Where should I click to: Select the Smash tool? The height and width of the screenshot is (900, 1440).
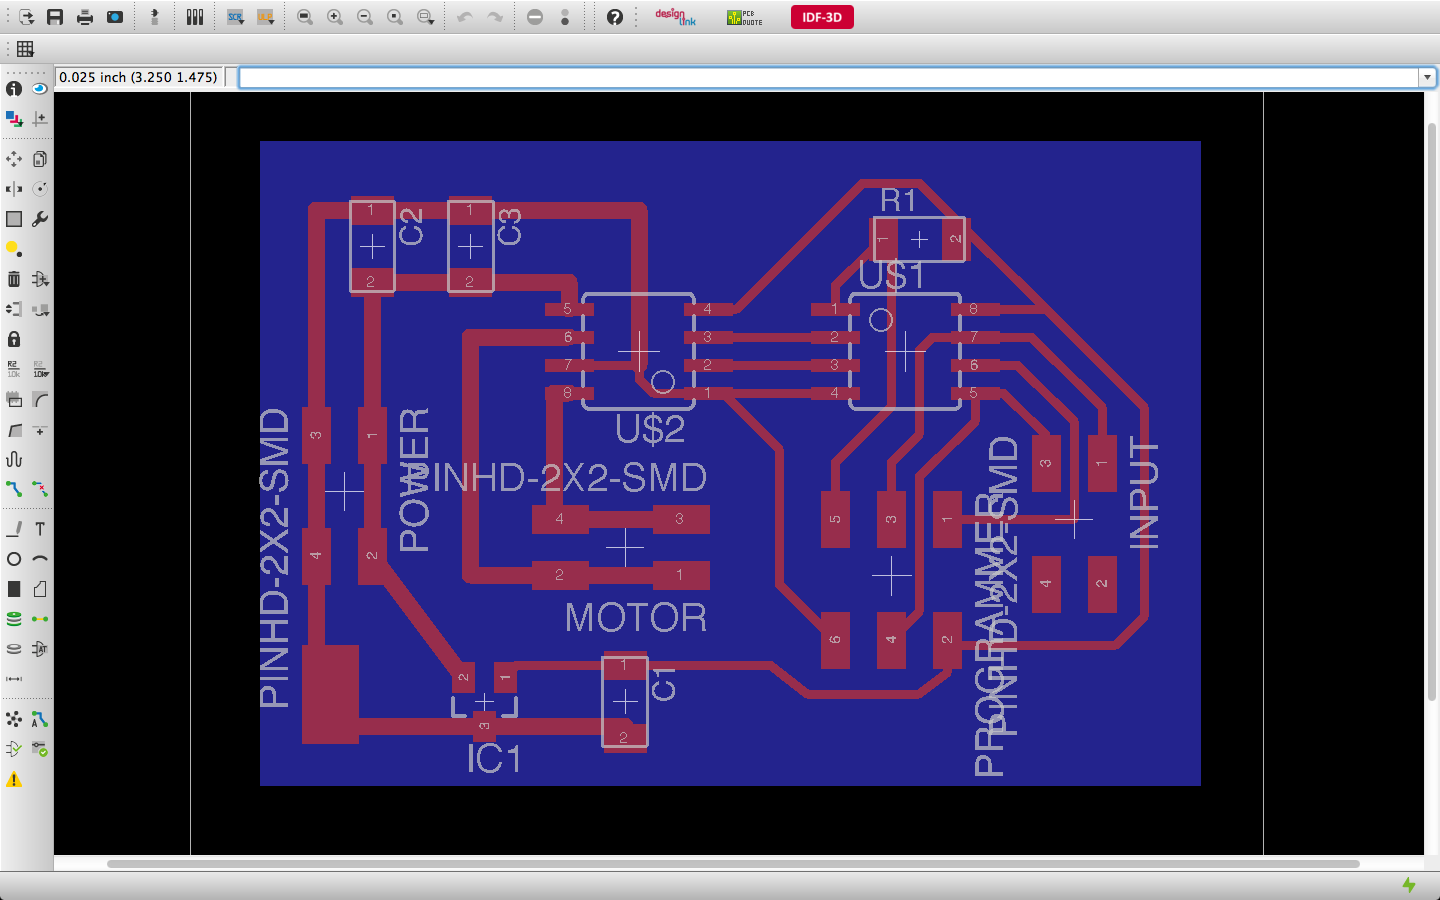tap(14, 399)
